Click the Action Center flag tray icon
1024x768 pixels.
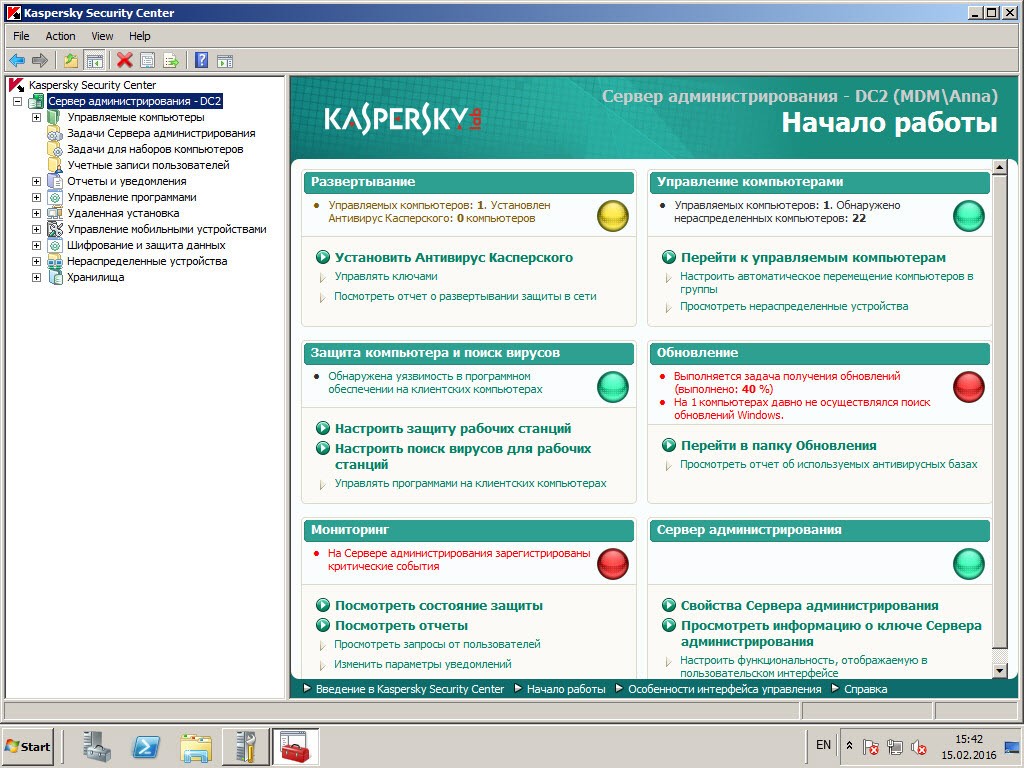point(871,746)
